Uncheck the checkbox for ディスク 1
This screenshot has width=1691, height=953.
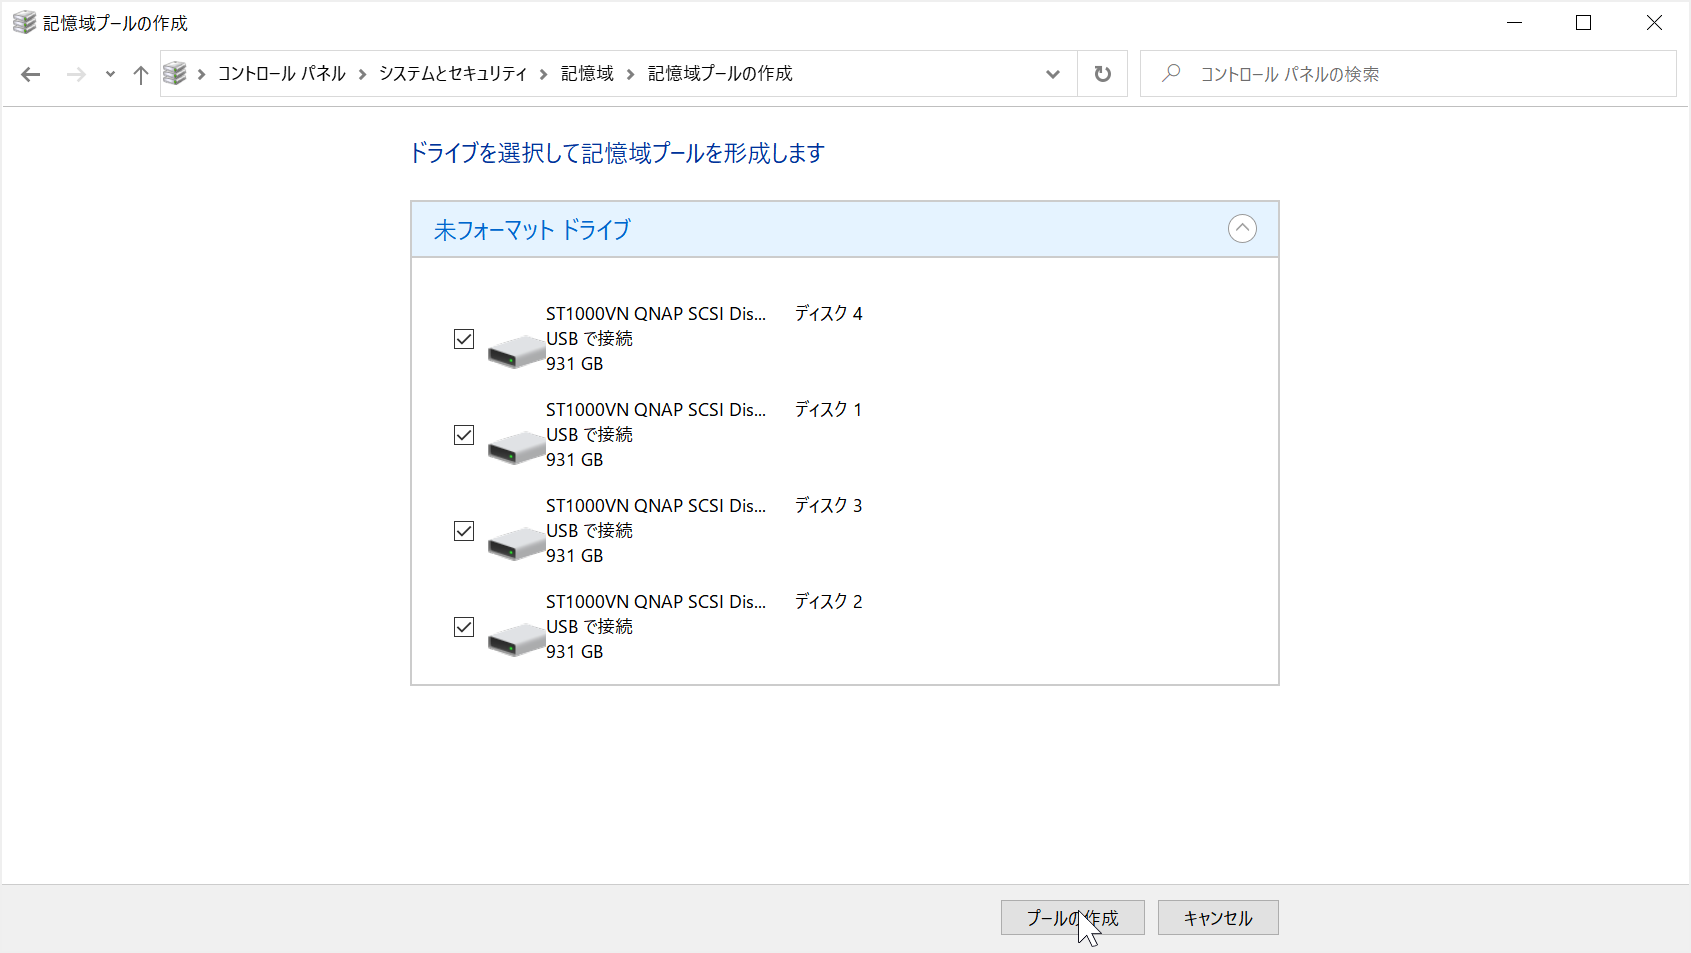pos(463,435)
